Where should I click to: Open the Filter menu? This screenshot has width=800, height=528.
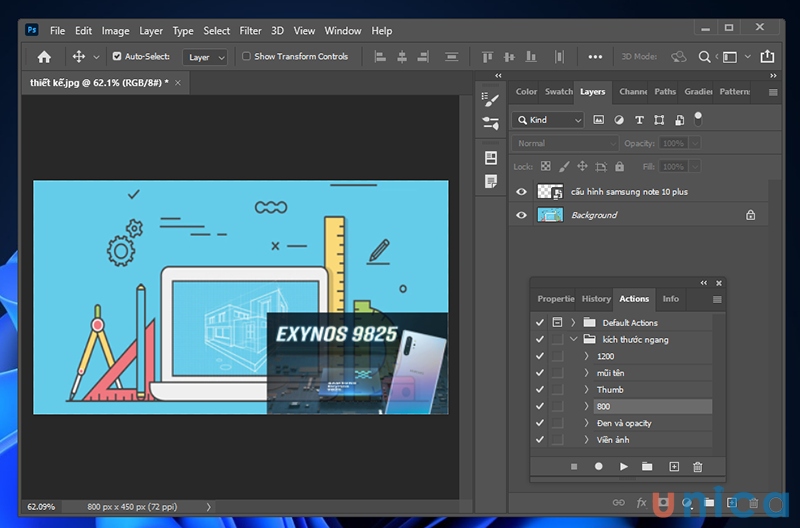click(x=251, y=31)
